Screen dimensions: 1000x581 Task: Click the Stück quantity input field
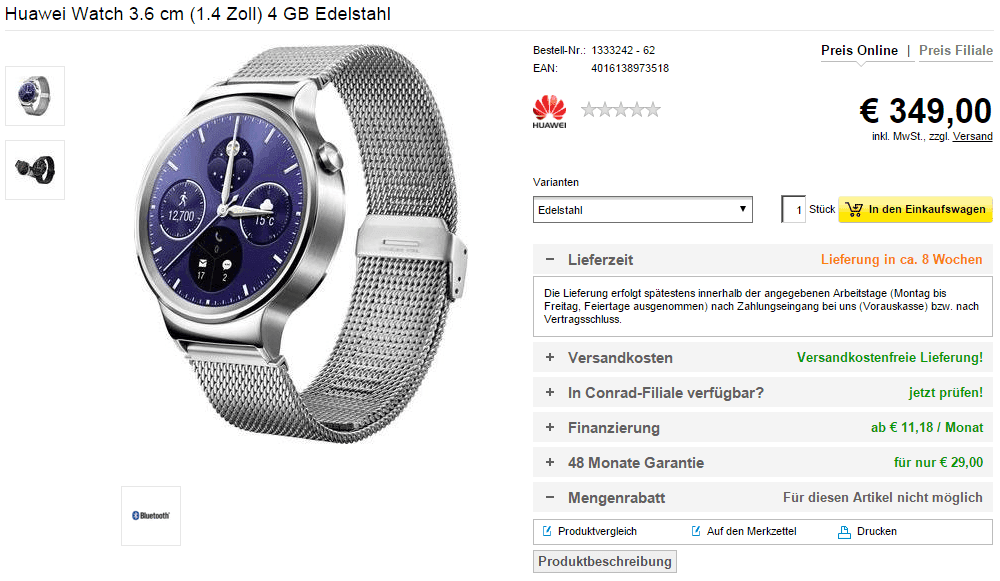[x=793, y=209]
